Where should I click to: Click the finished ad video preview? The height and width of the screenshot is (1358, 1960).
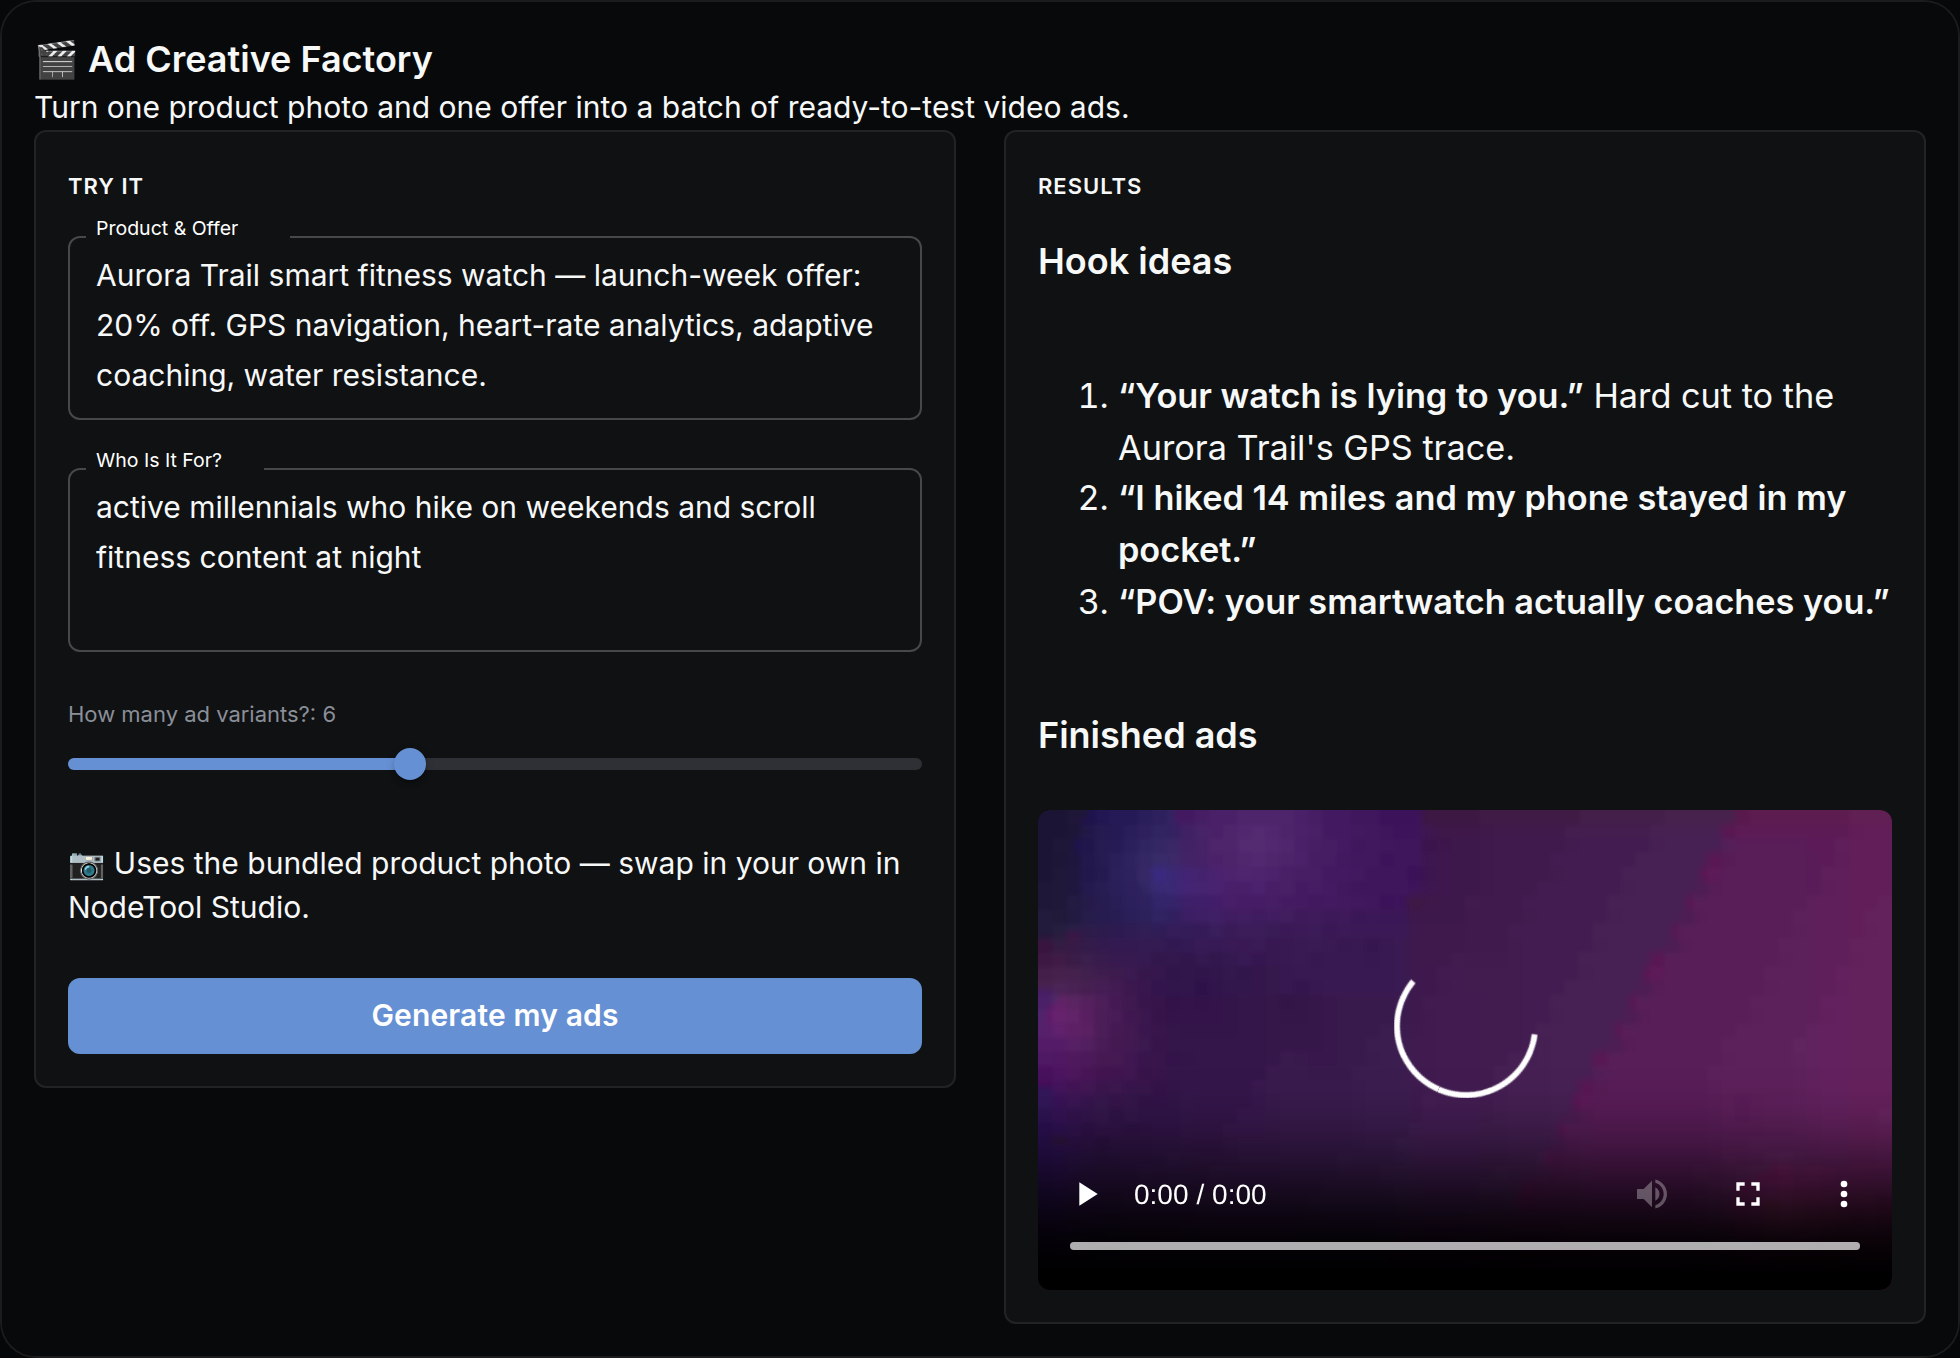1465,1050
